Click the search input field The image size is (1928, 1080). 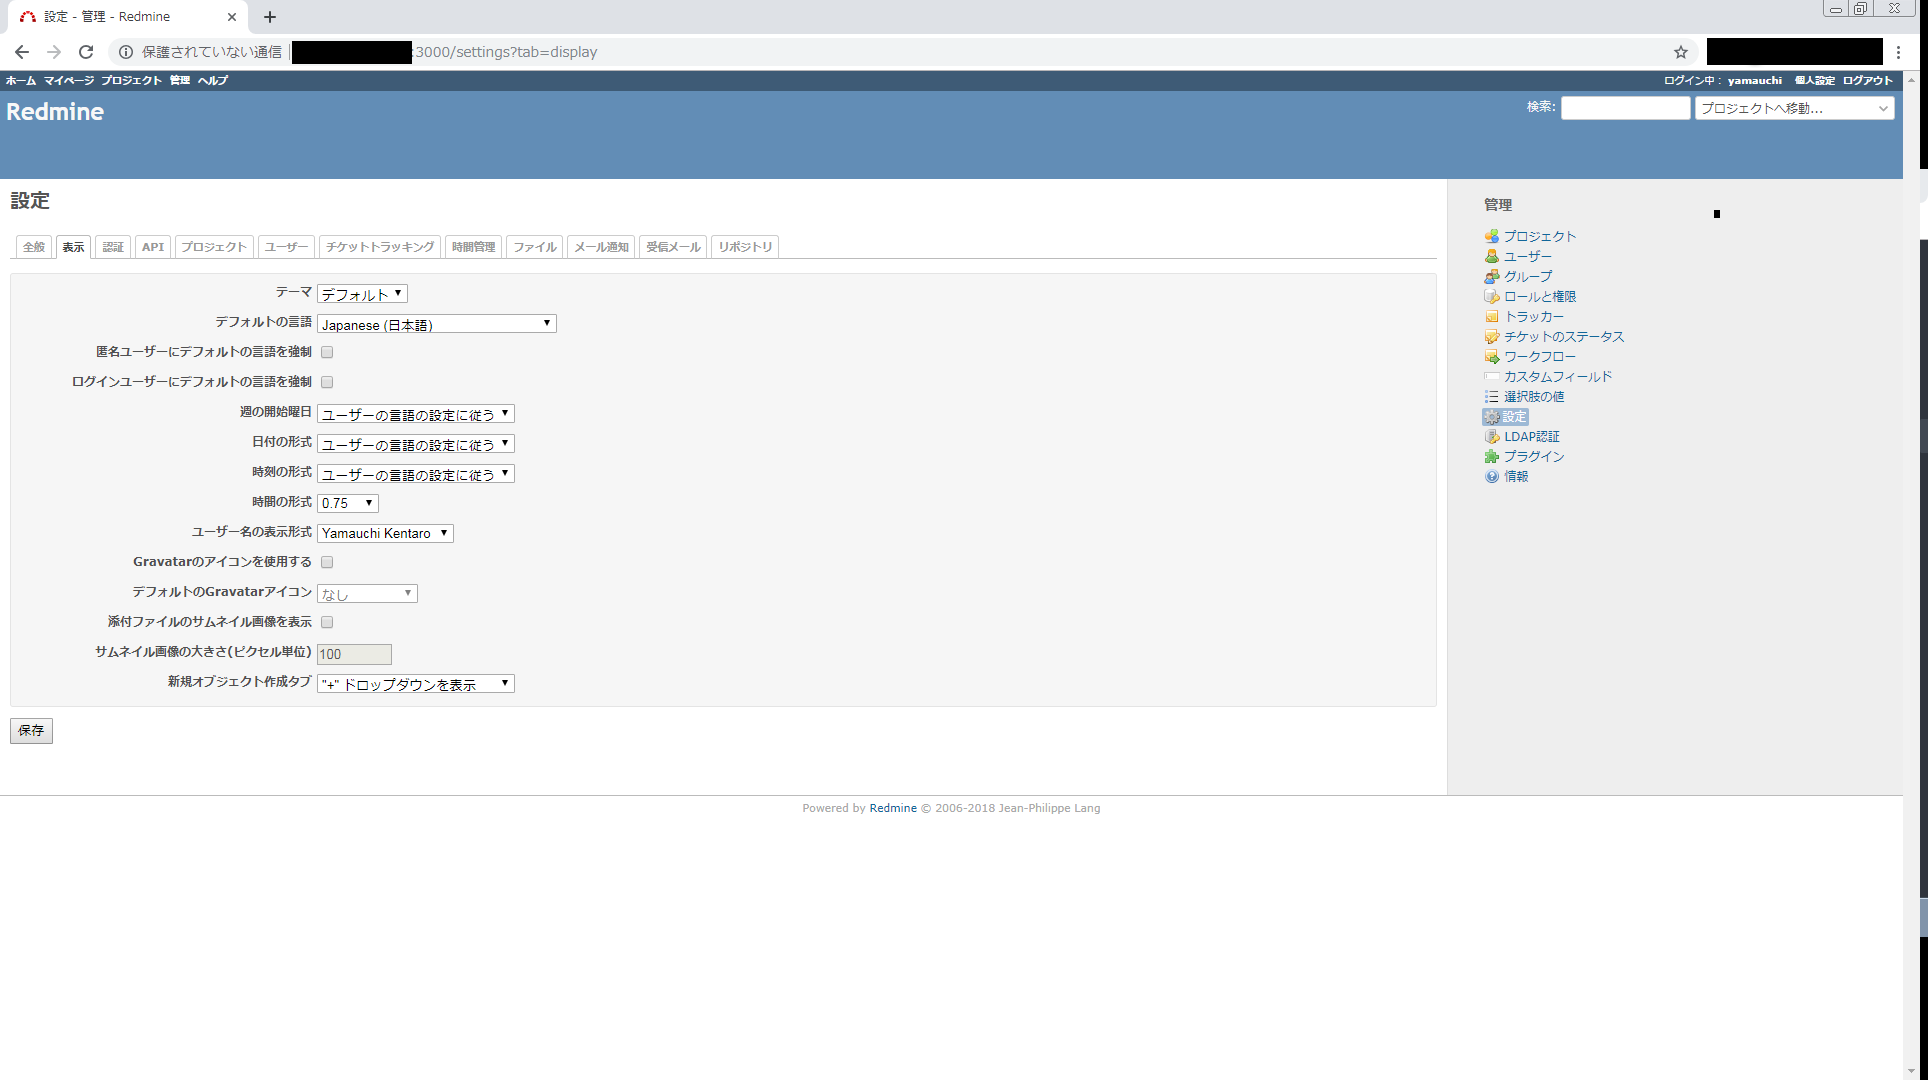(x=1625, y=108)
